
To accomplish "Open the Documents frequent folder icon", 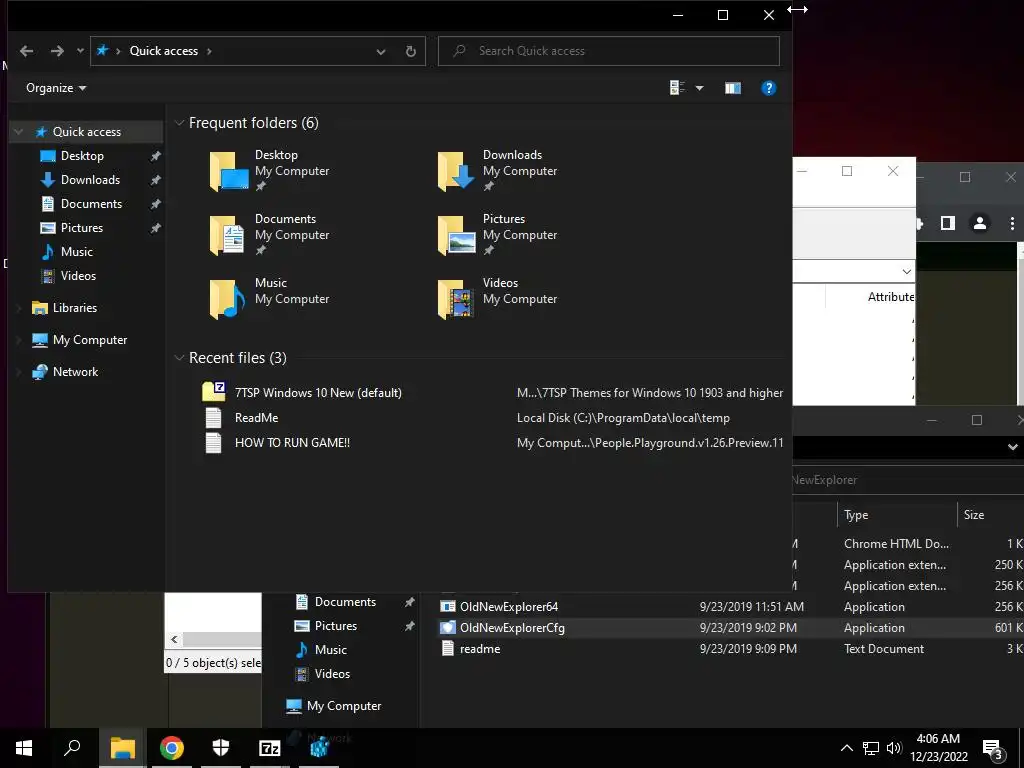I will tap(229, 235).
